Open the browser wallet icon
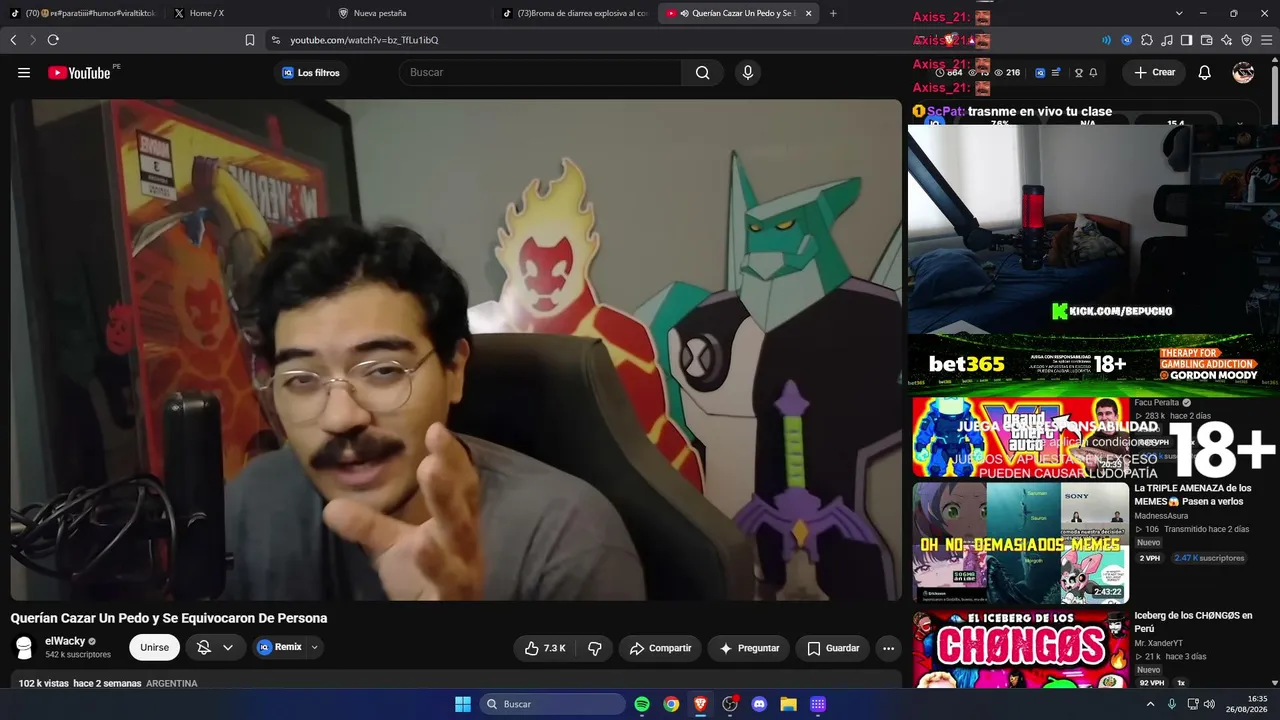 pyautogui.click(x=1206, y=40)
